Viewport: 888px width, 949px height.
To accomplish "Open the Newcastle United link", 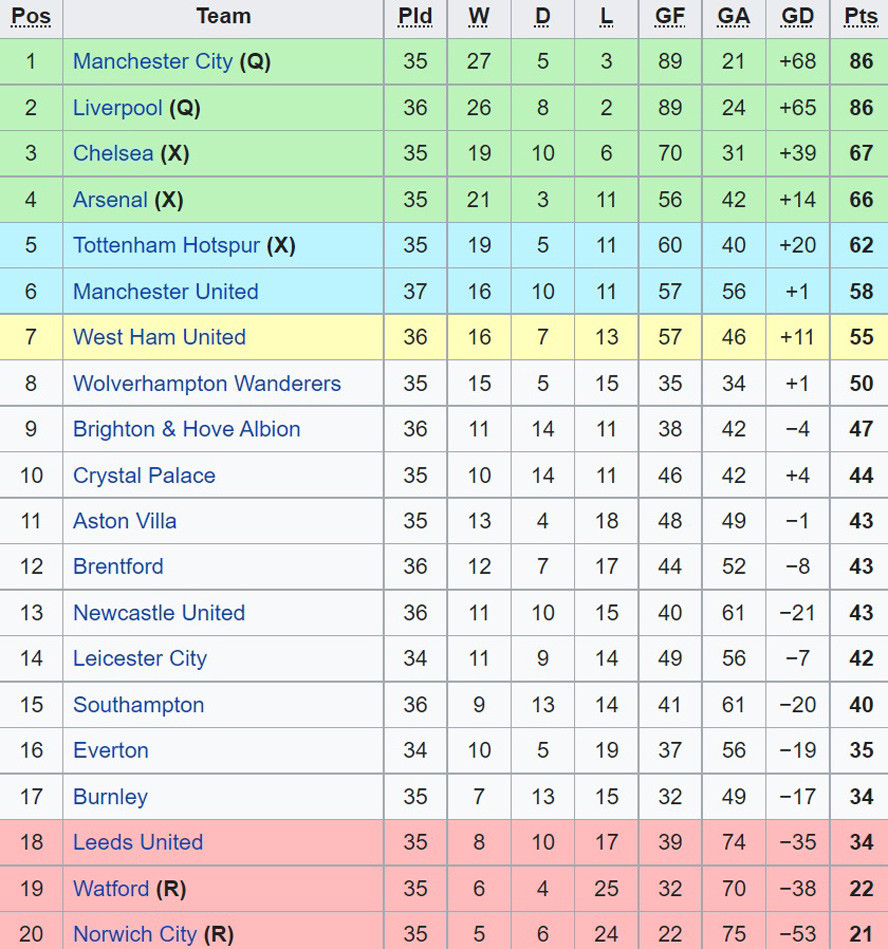I will tap(158, 613).
